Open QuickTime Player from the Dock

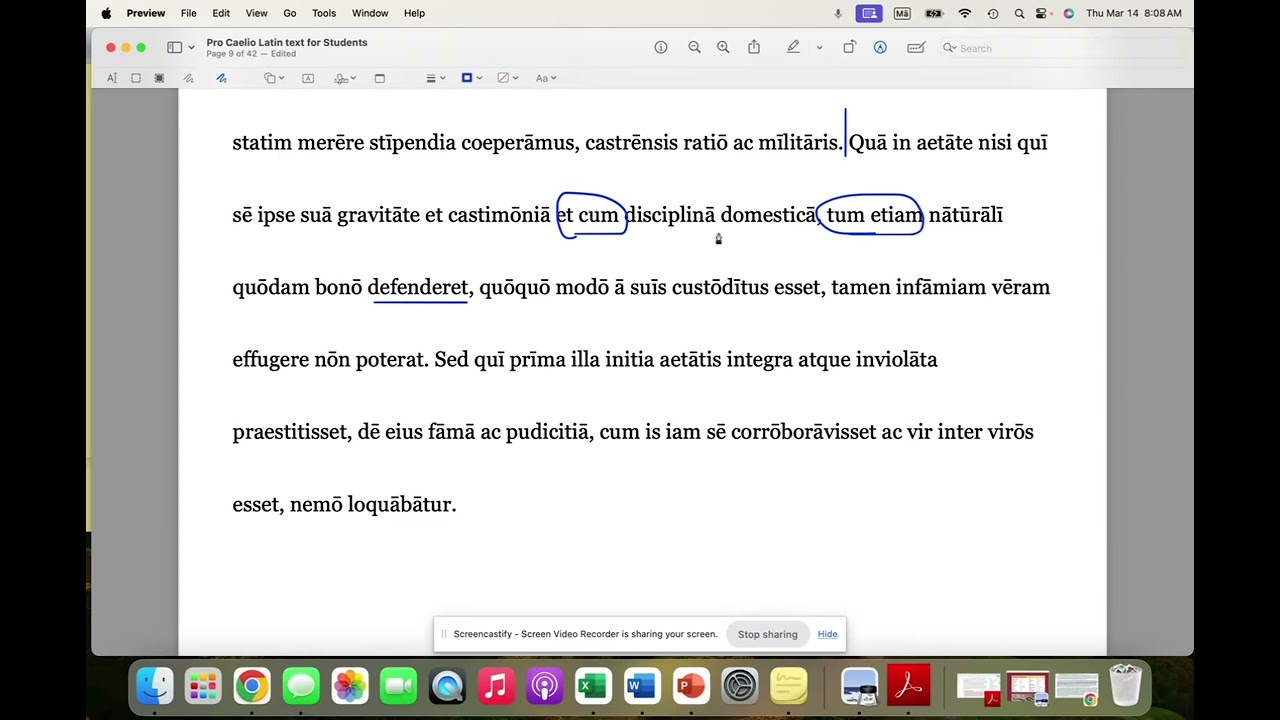click(447, 686)
